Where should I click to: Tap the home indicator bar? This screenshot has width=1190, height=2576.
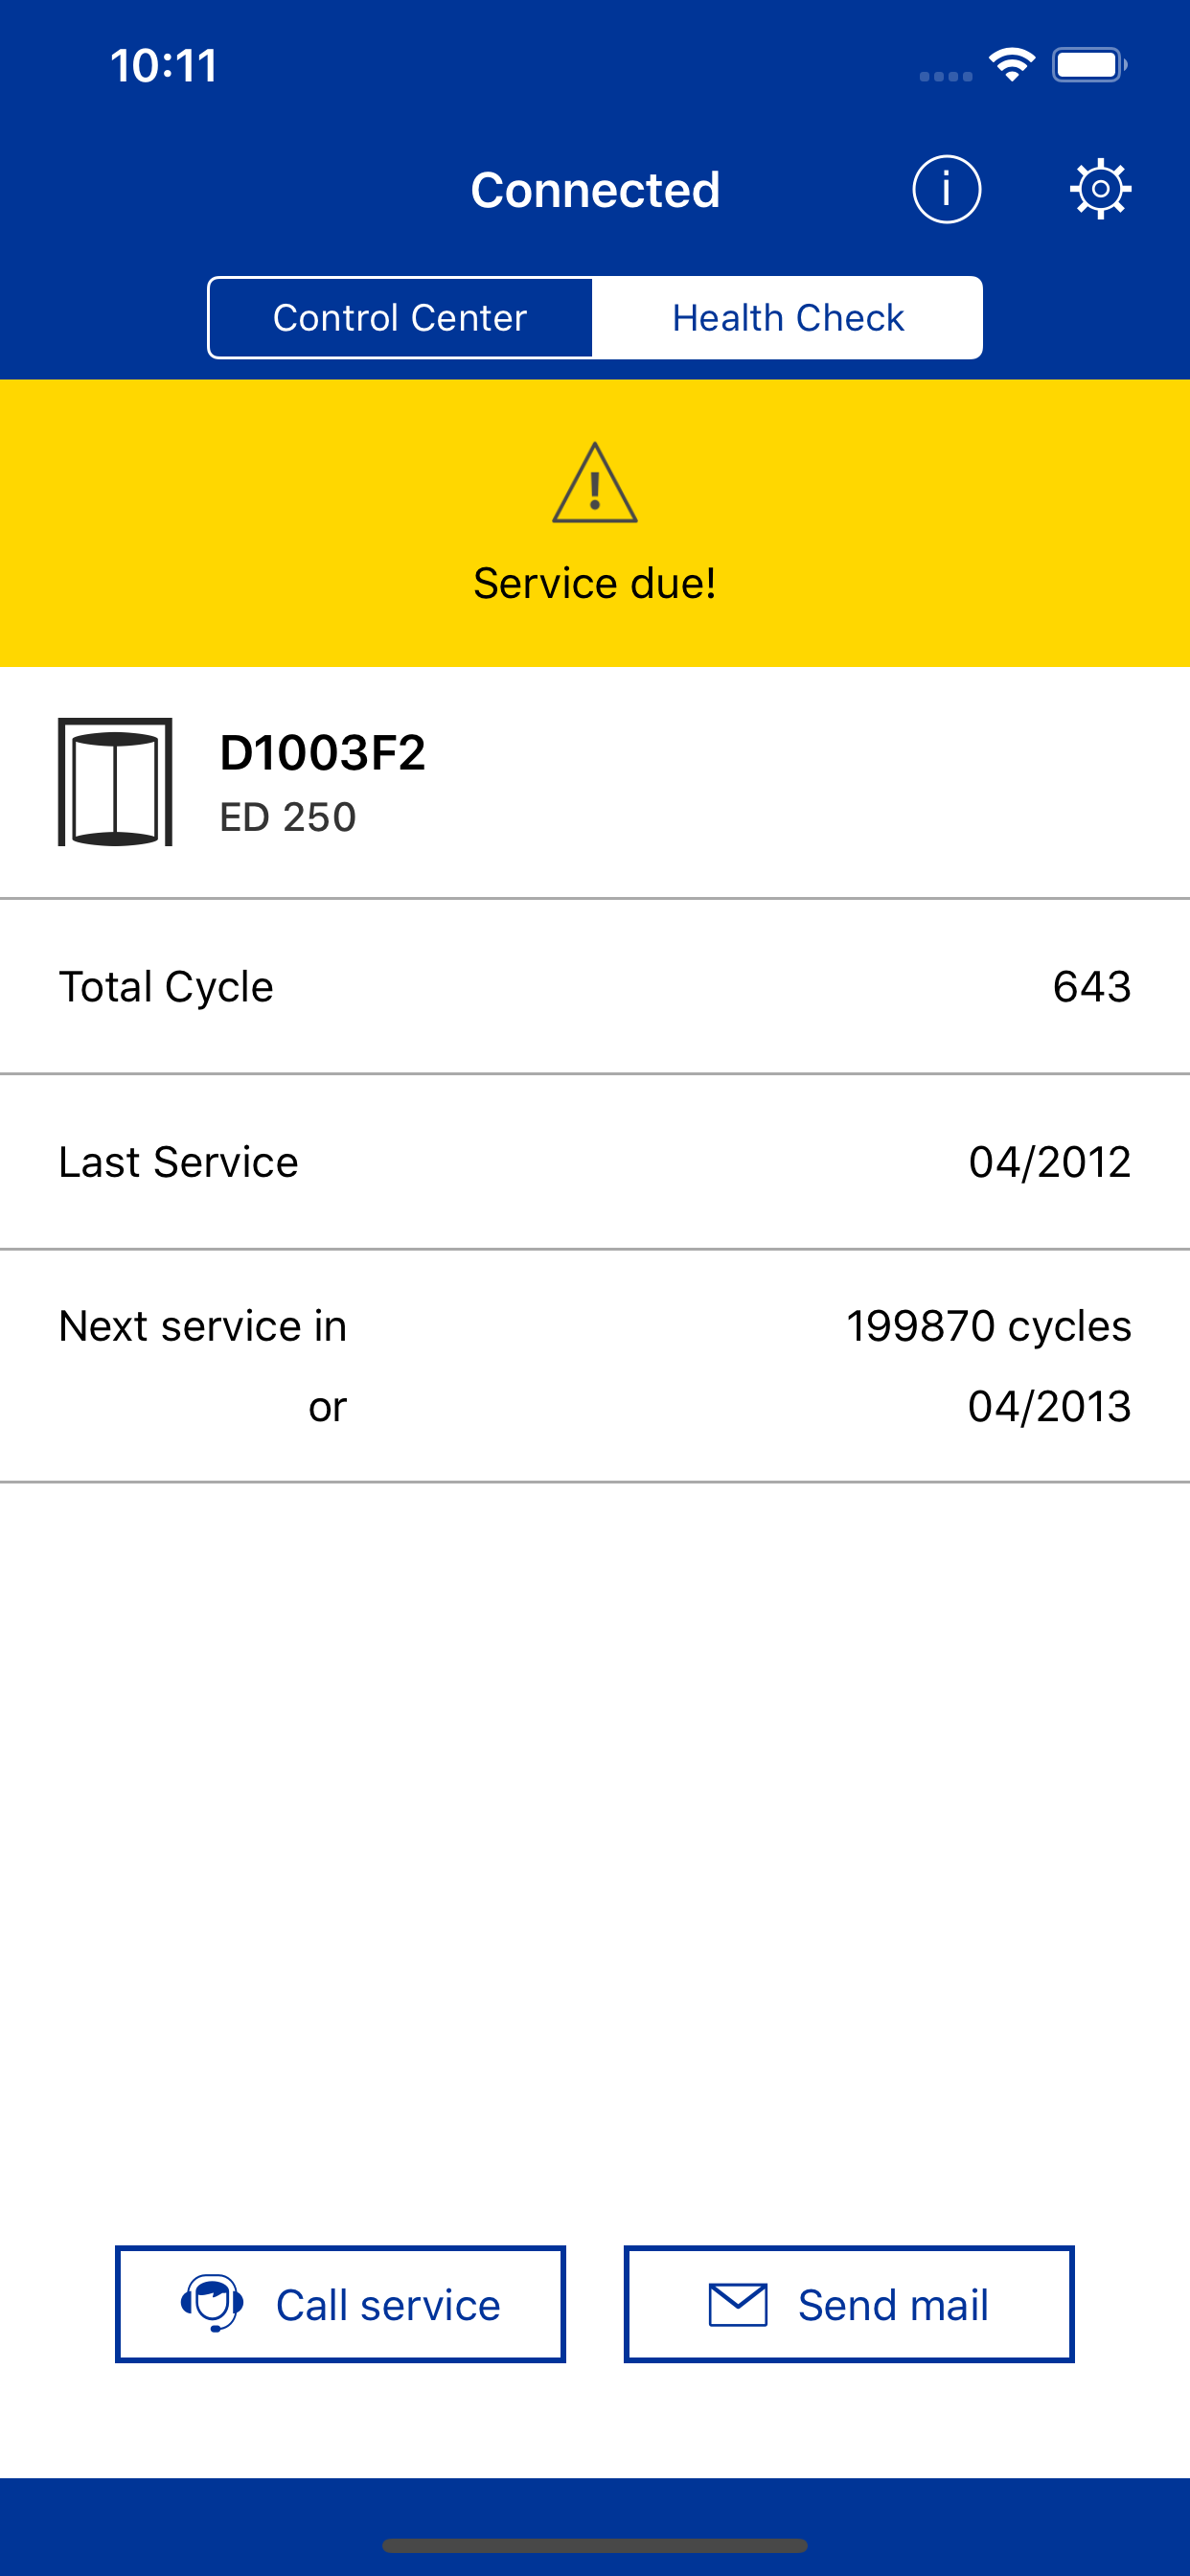[595, 2545]
